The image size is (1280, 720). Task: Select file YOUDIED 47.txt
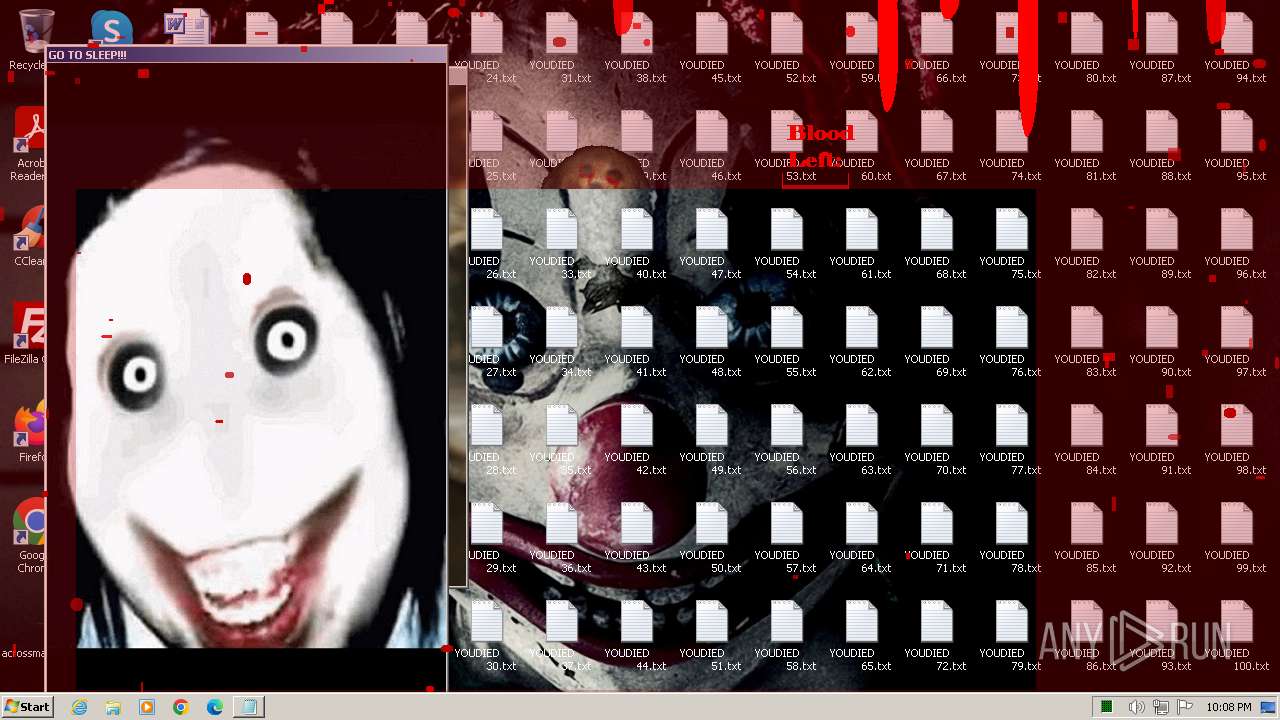tap(711, 244)
